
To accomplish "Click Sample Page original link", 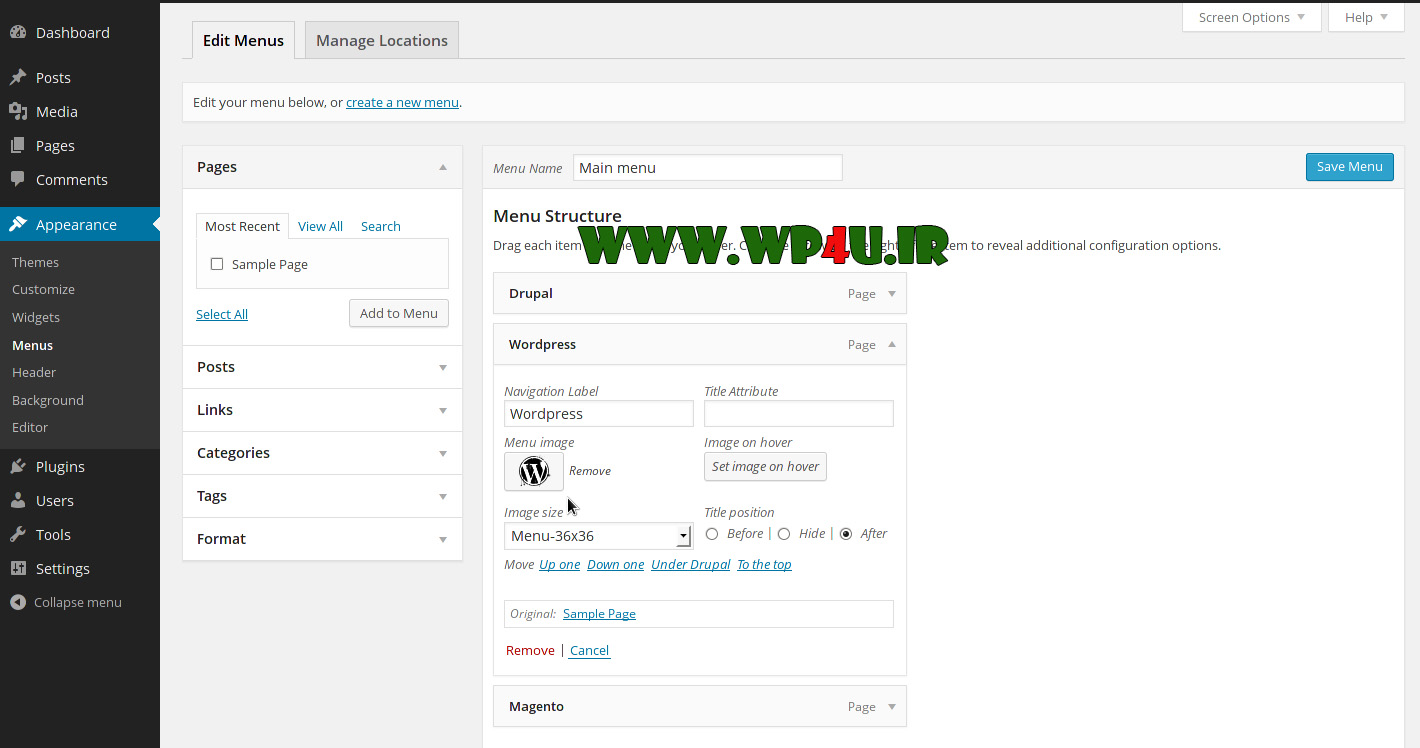I will [x=599, y=614].
